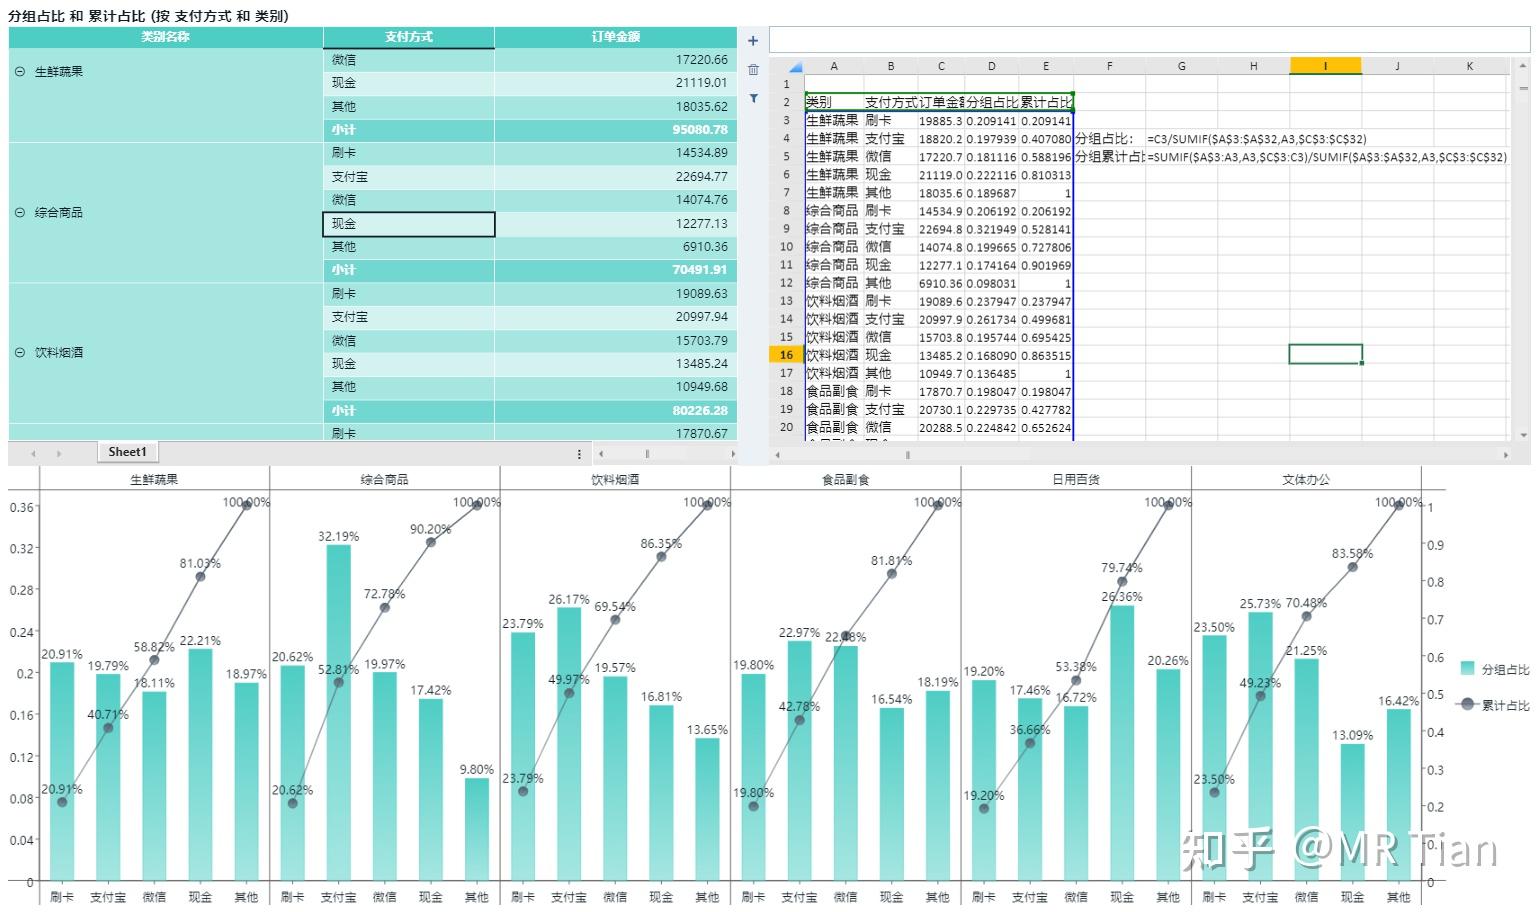Click the 81.03% cumulative point in 生鲜蔬果 chart
The width and height of the screenshot is (1538, 912).
coord(200,576)
